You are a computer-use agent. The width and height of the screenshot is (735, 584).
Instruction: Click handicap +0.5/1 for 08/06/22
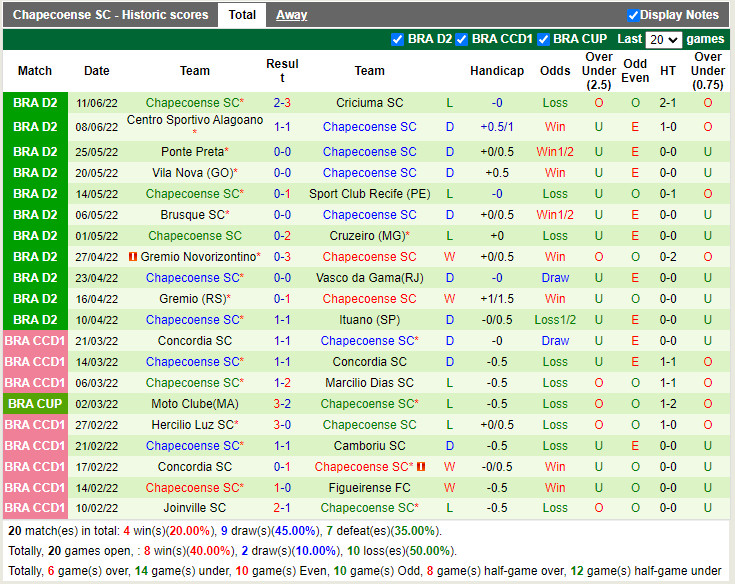tap(497, 127)
